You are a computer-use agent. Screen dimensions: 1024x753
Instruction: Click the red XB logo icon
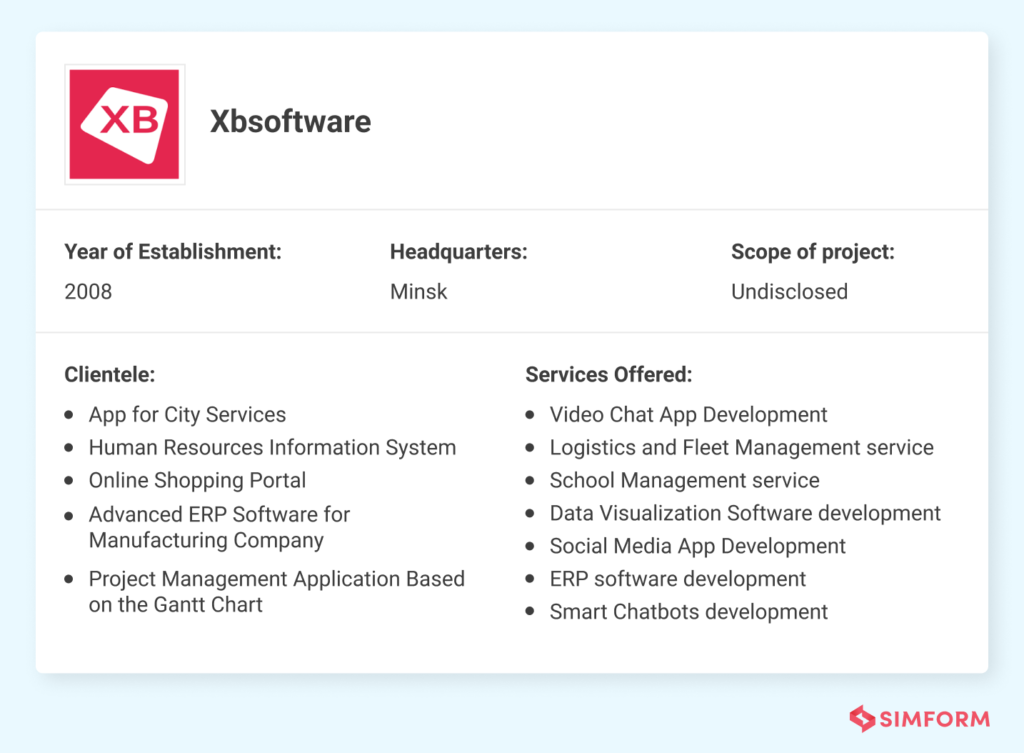[x=124, y=124]
